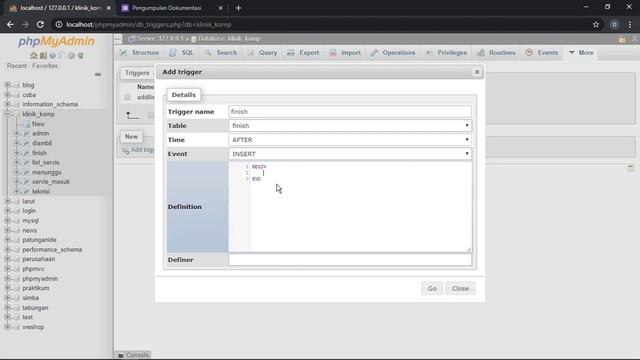Open the Time dropdown showing AFTER
This screenshot has height=360, width=640.
tap(350, 140)
